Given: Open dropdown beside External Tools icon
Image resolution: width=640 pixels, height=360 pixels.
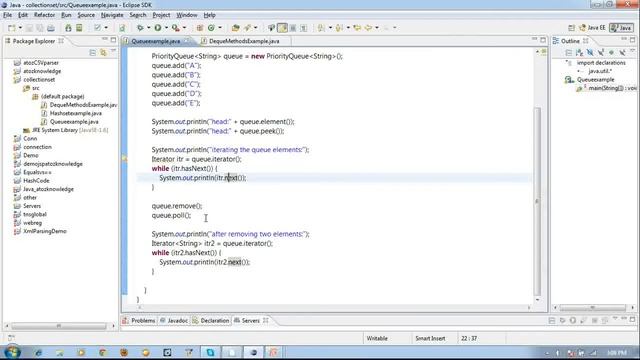Looking at the screenshot, I should [x=184, y=28].
